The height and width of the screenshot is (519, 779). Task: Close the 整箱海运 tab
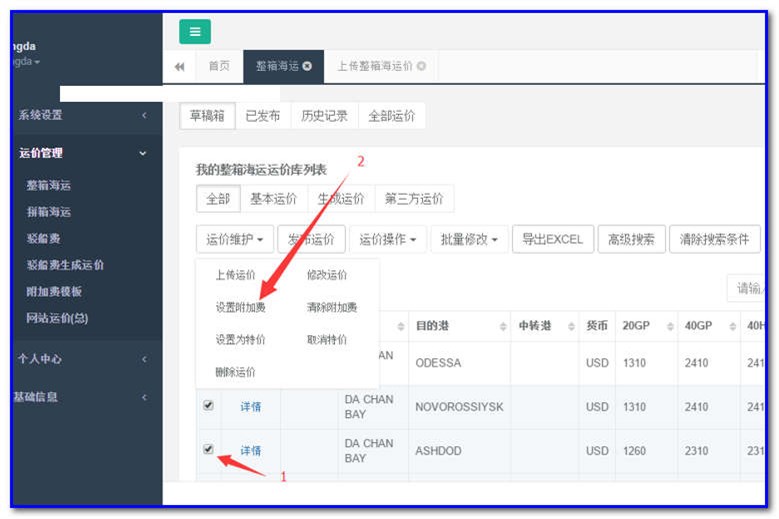307,66
